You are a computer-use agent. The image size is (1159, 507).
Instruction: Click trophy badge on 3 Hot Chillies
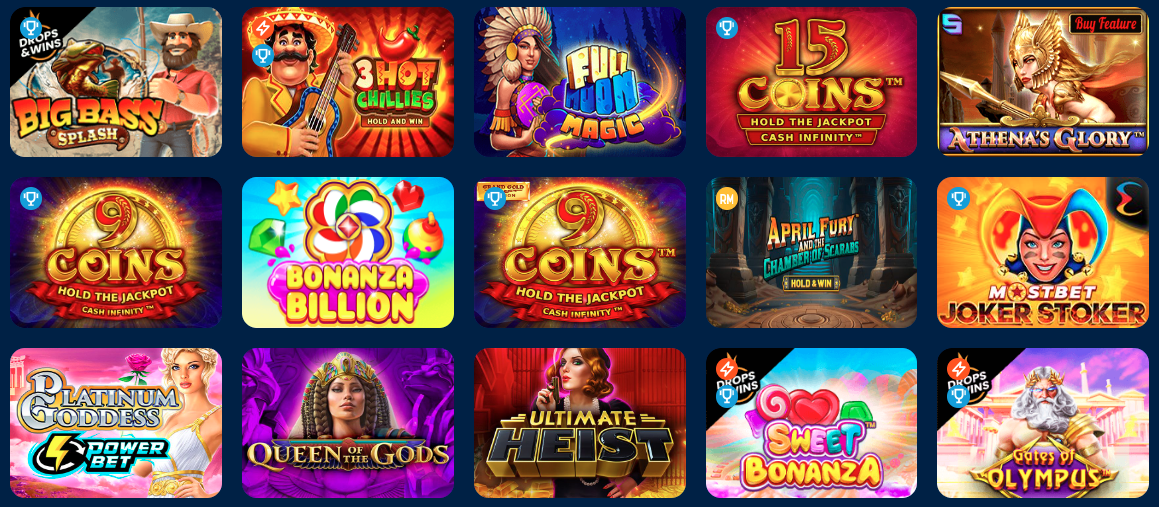tap(263, 55)
